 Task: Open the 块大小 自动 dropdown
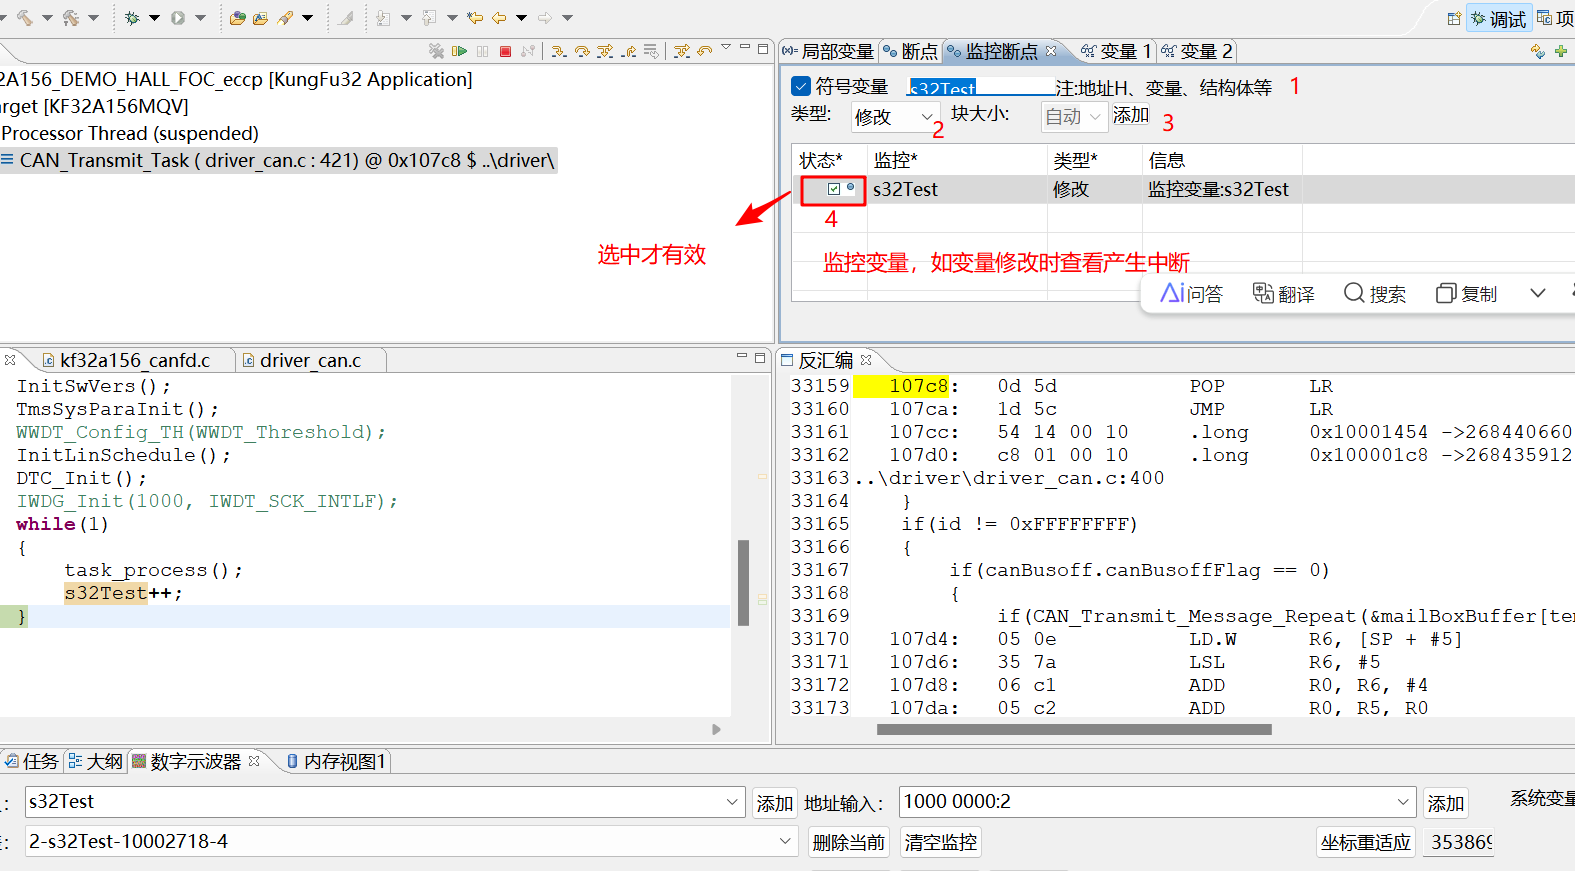pos(1074,117)
